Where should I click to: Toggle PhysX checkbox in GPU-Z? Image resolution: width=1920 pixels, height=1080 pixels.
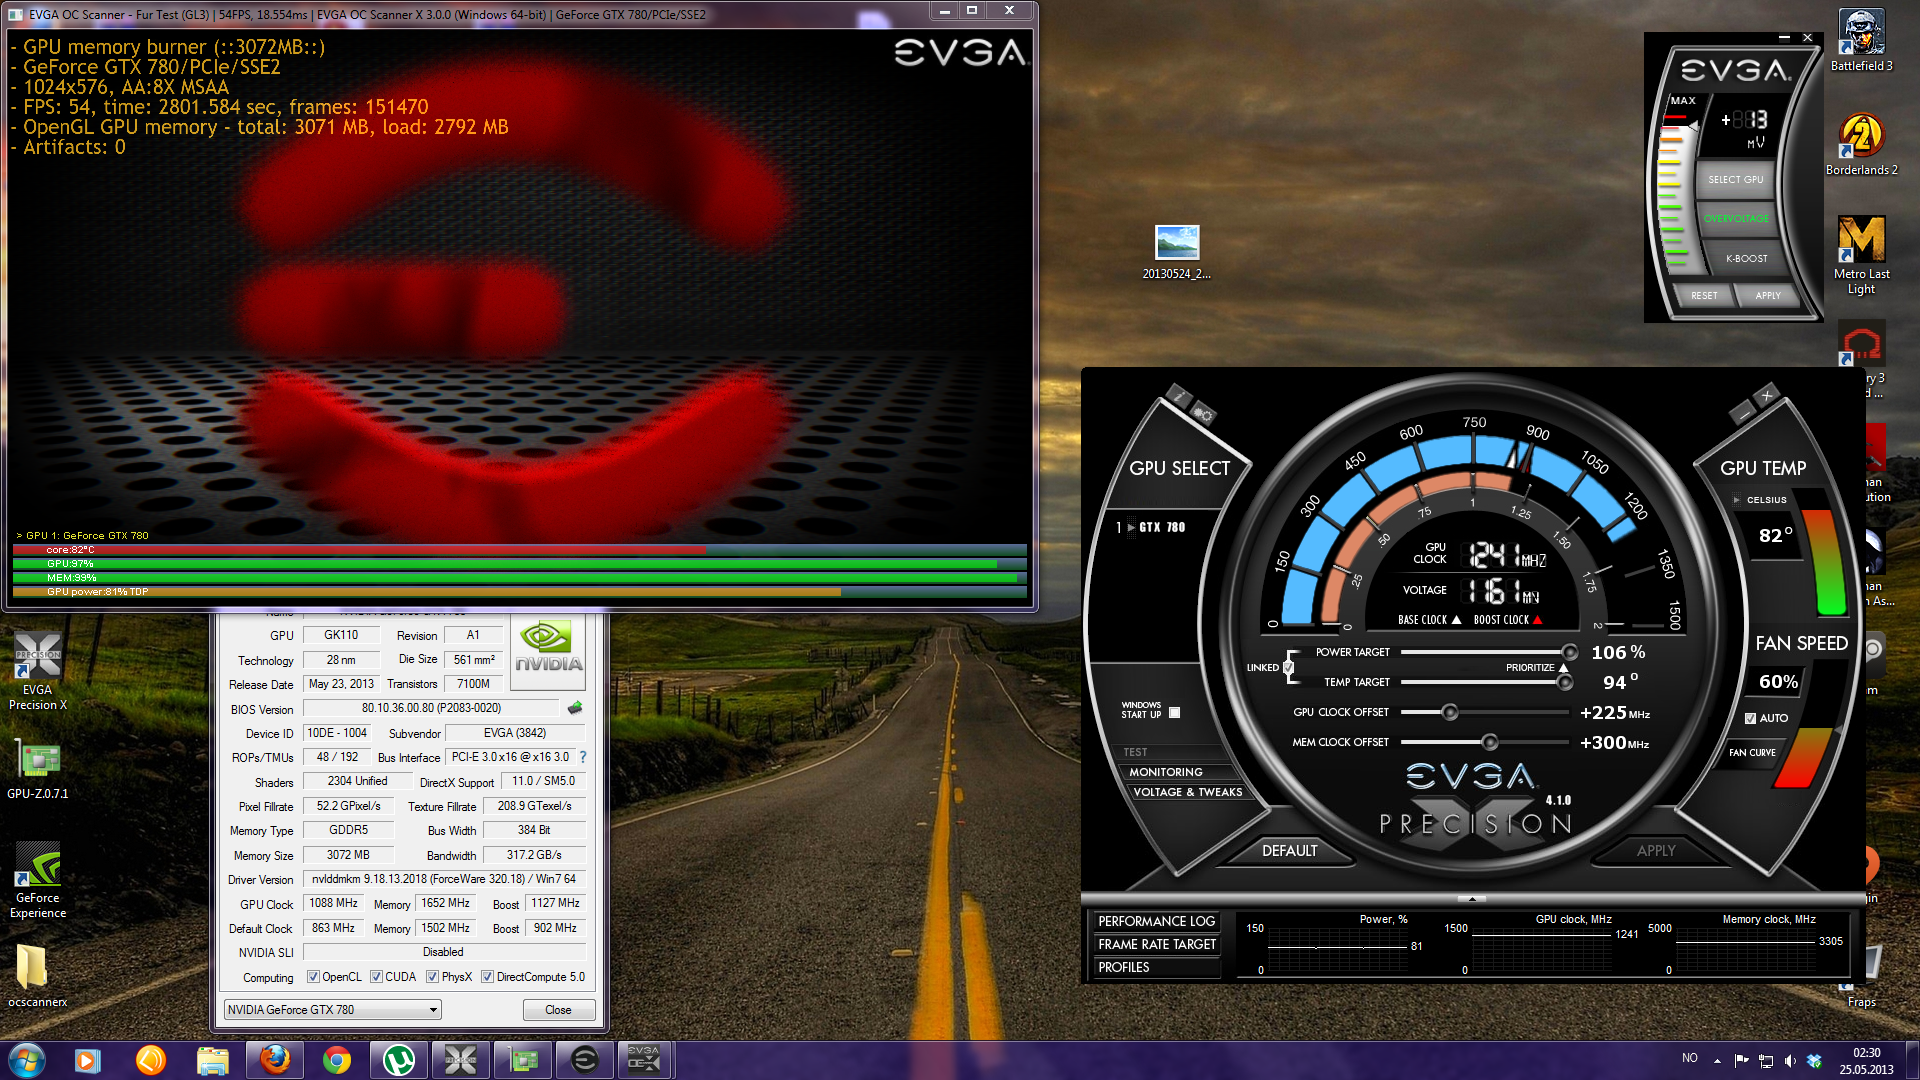[x=432, y=977]
